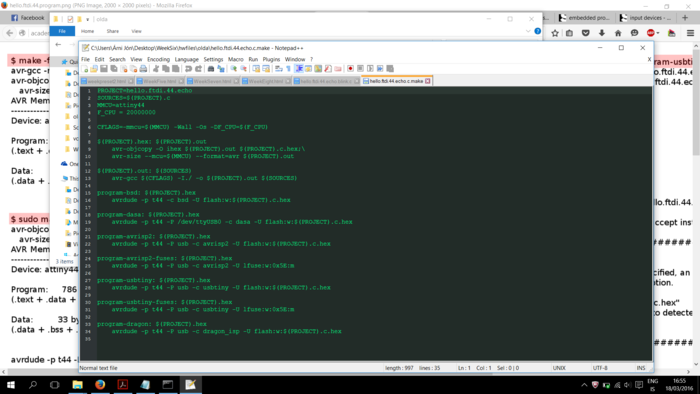Redo the edit via toolbar arrow
The image size is (700, 394).
tap(198, 69)
